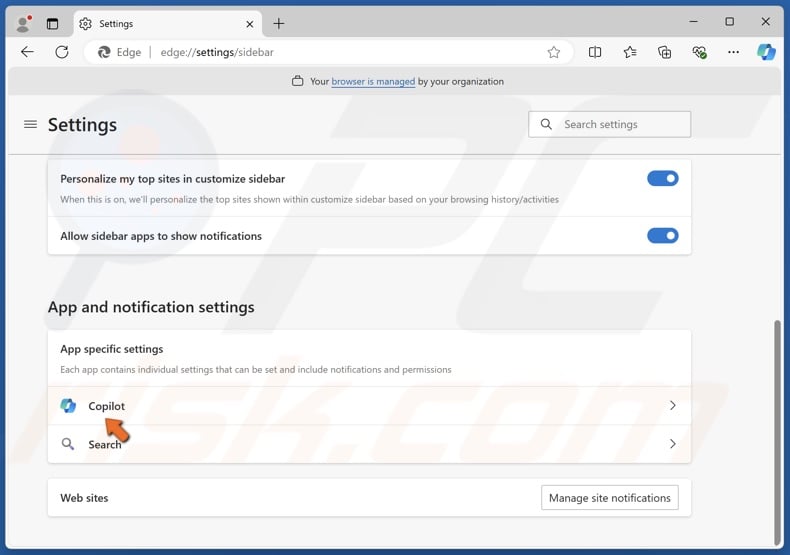Click 'Web sites' label
The image size is (790, 555).
click(84, 498)
